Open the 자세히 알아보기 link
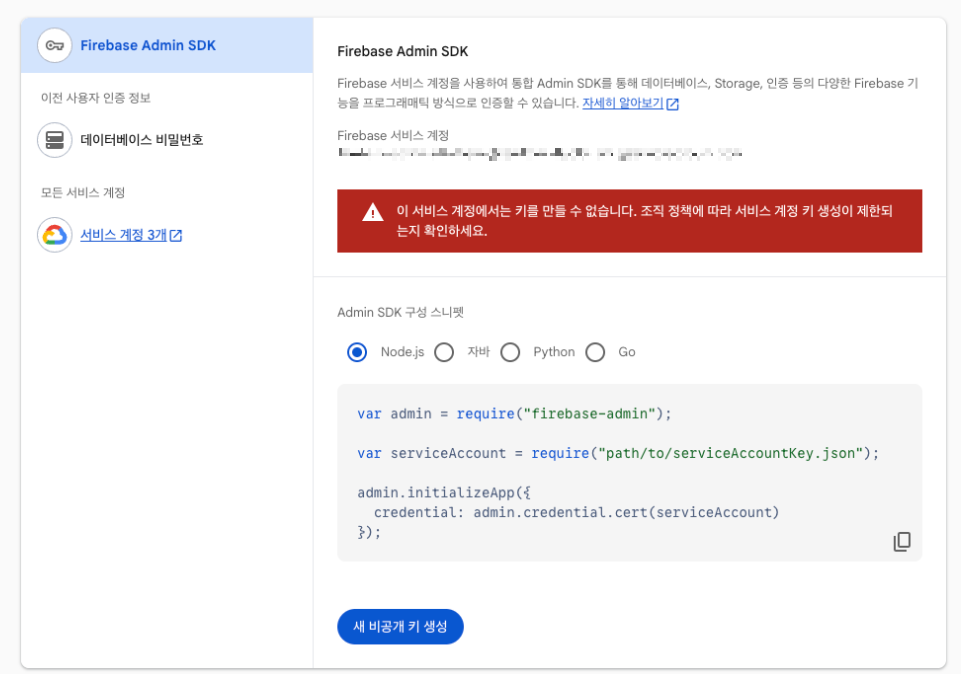This screenshot has width=961, height=674. point(622,103)
